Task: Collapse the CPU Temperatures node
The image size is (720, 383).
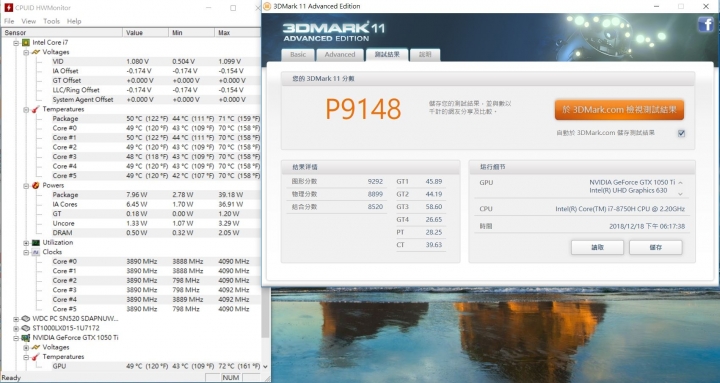Action: (x=26, y=109)
